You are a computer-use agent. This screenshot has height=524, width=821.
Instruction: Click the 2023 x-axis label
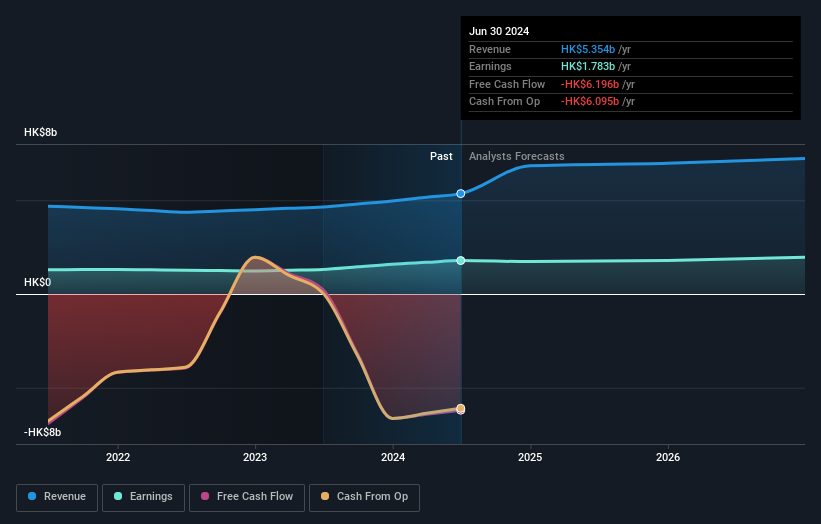[255, 457]
